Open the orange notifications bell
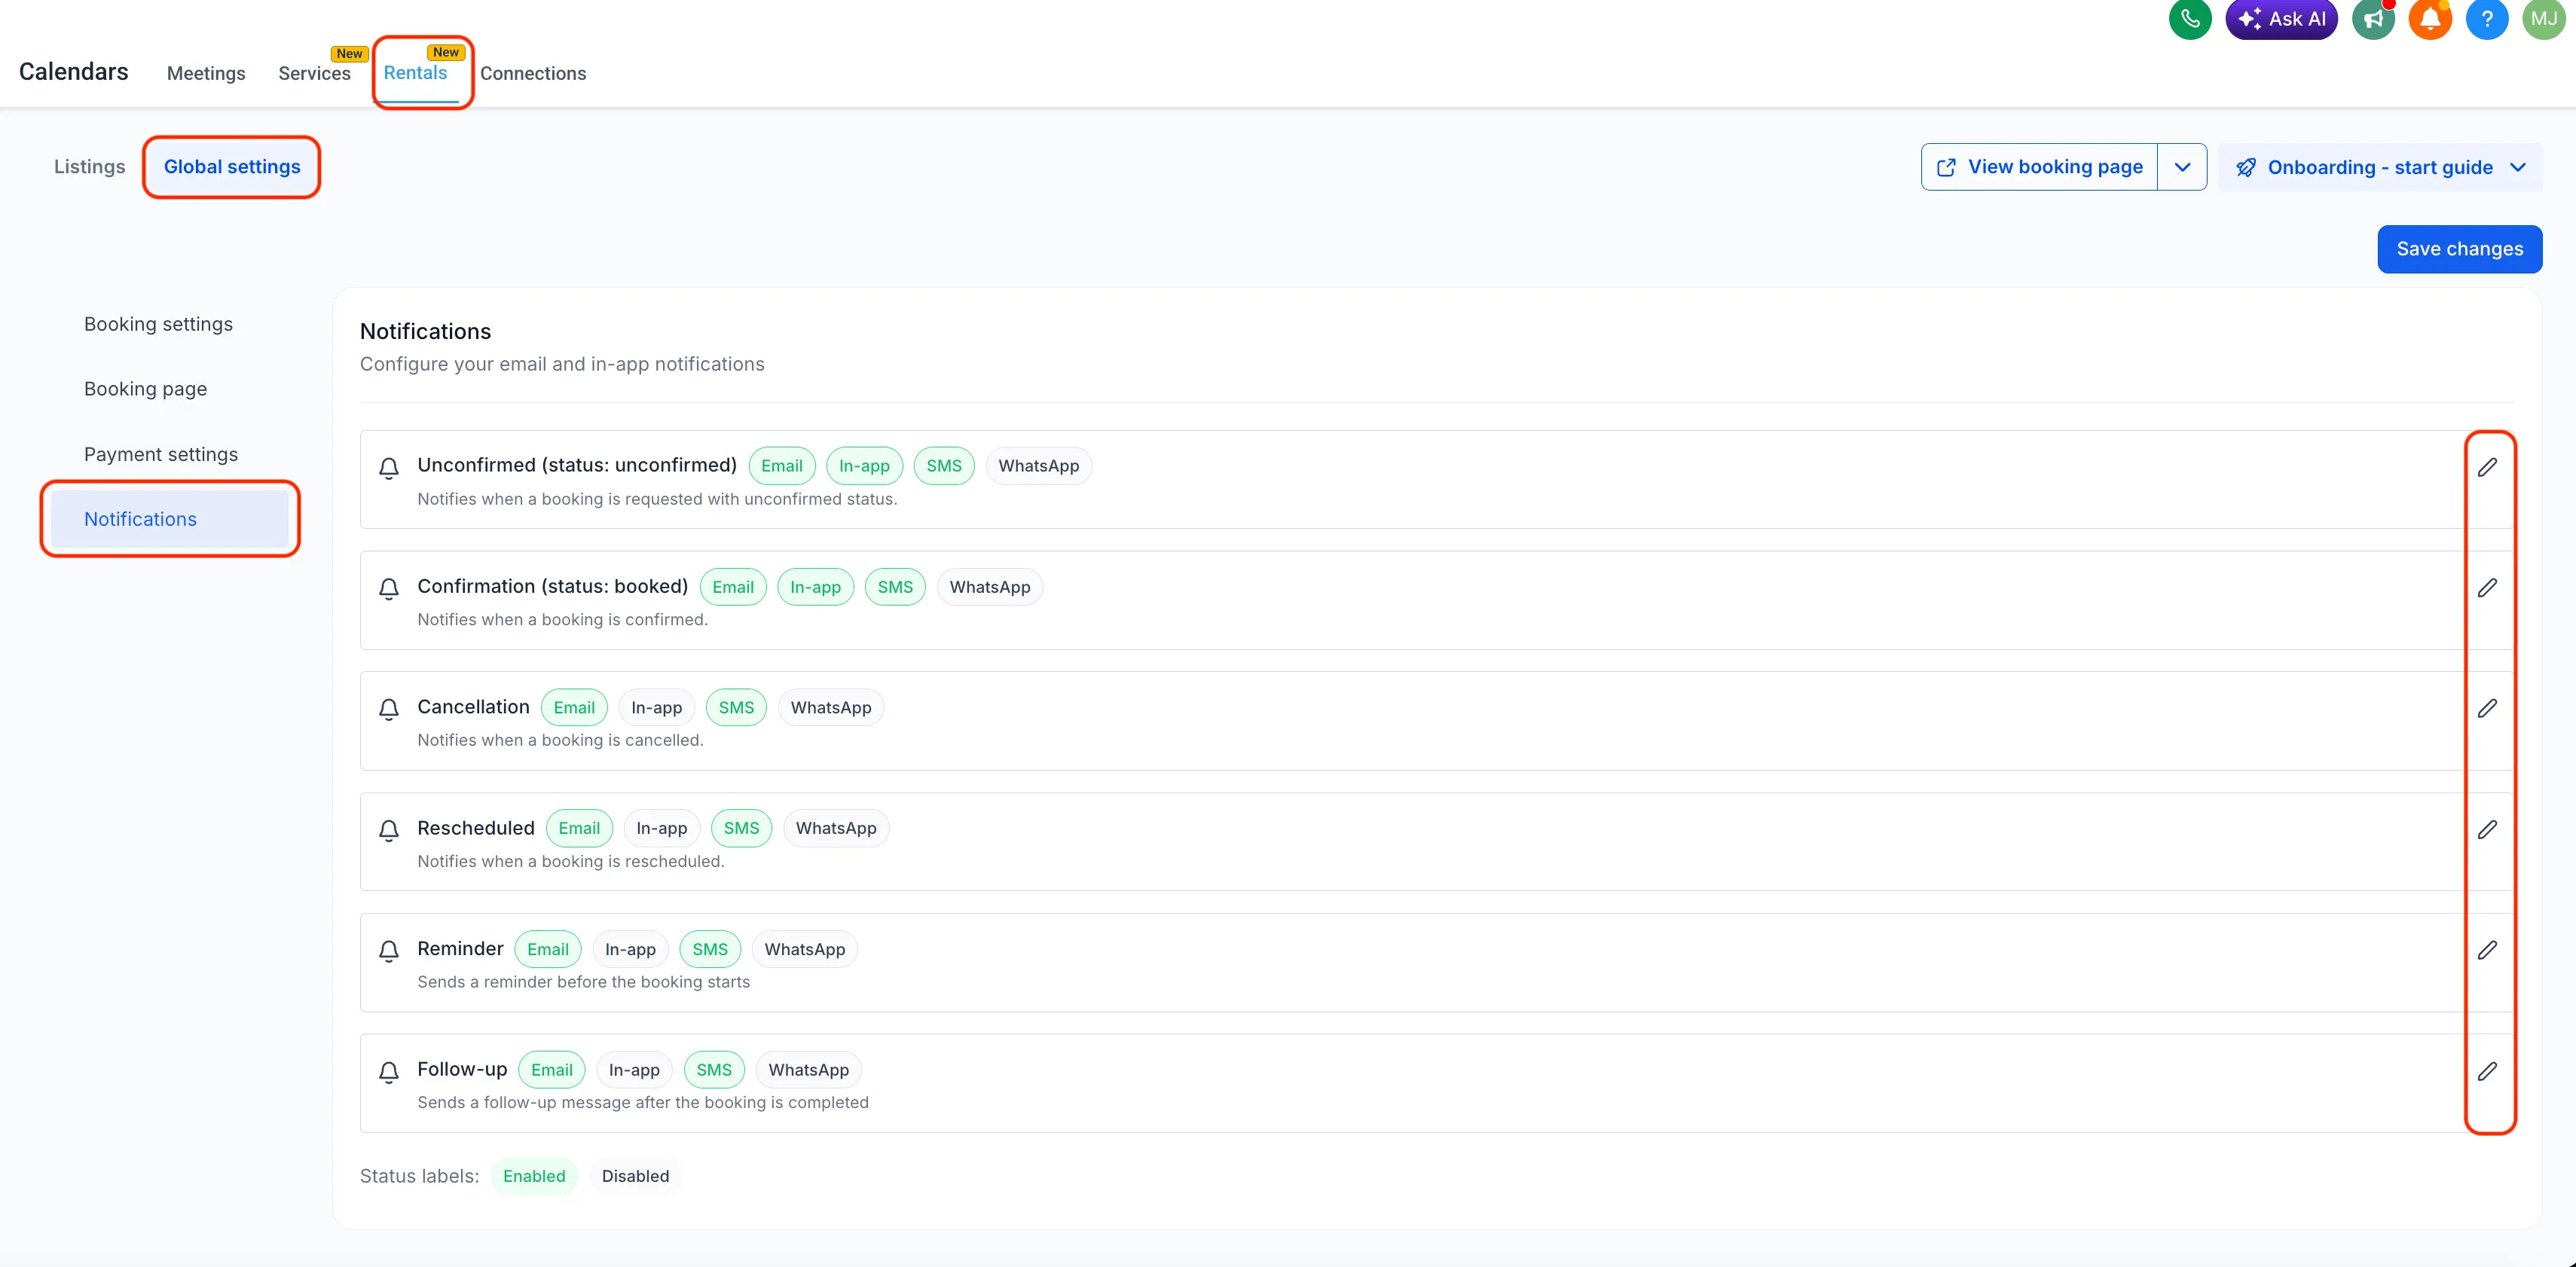The width and height of the screenshot is (2576, 1267). [x=2430, y=19]
